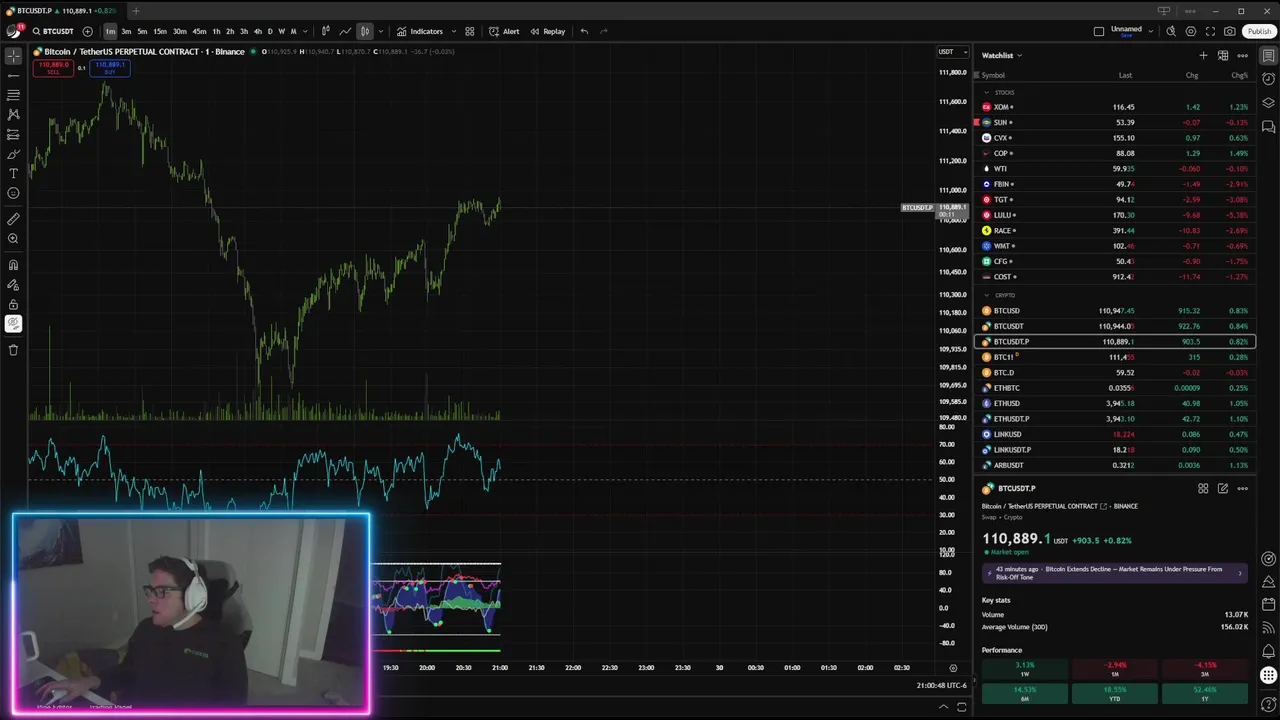Create a price Alert
Viewport: 1280px width, 720px height.
(x=504, y=31)
